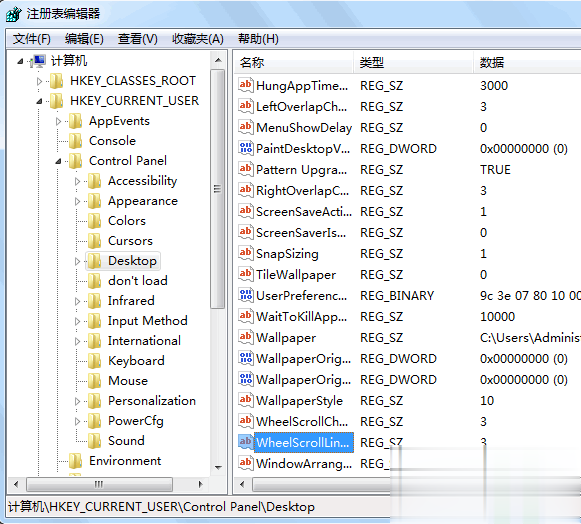This screenshot has height=524, width=581.
Task: Click the WallpaperStyle string value icon
Action: pos(246,400)
